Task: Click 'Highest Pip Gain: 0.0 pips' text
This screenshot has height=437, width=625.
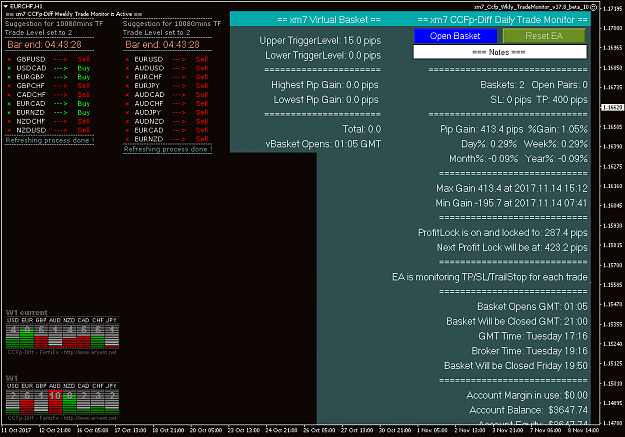Action: [x=324, y=85]
